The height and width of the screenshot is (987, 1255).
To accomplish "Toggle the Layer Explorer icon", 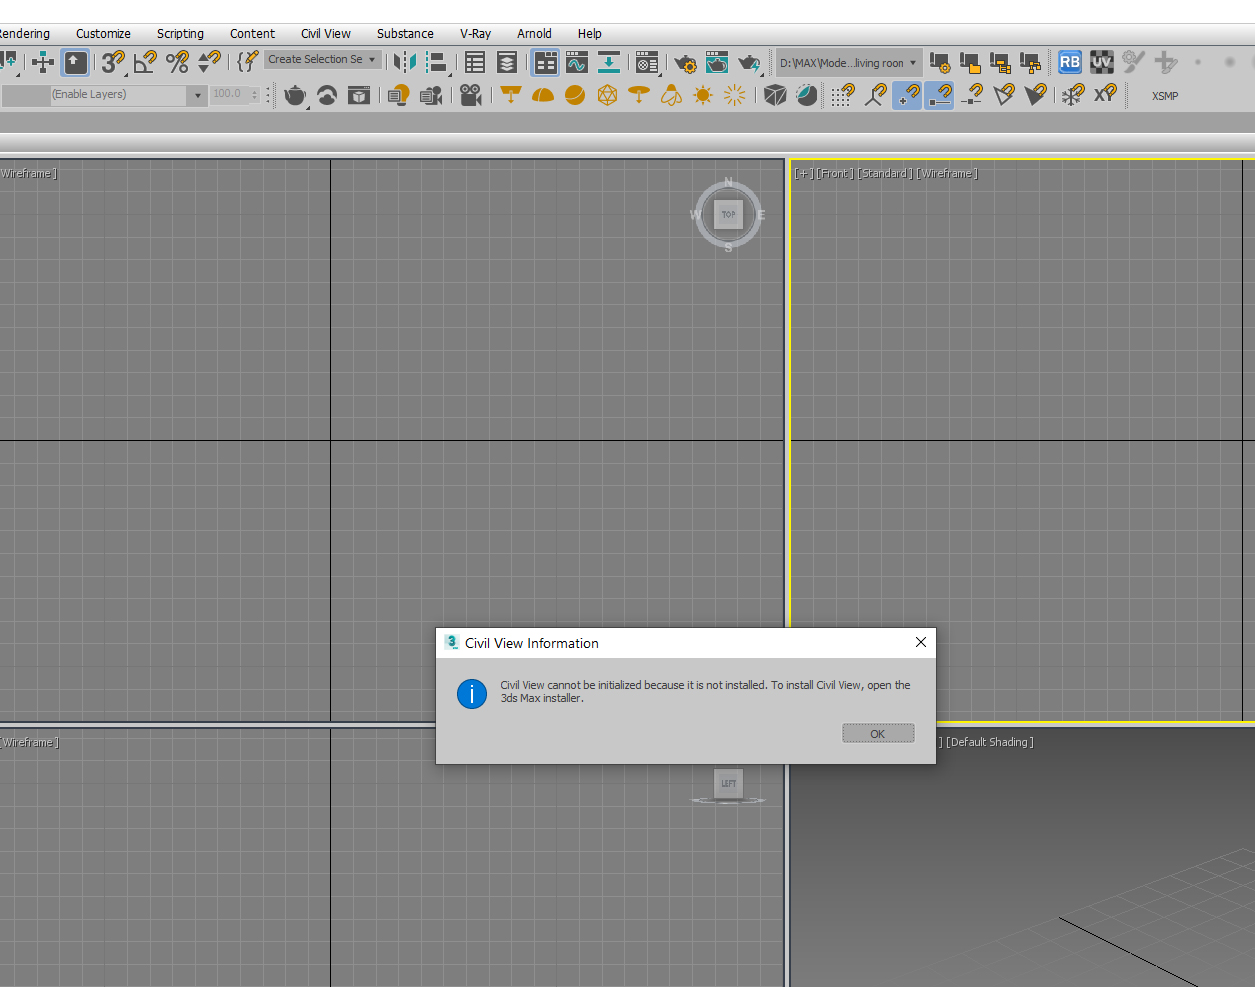I will pyautogui.click(x=507, y=63).
